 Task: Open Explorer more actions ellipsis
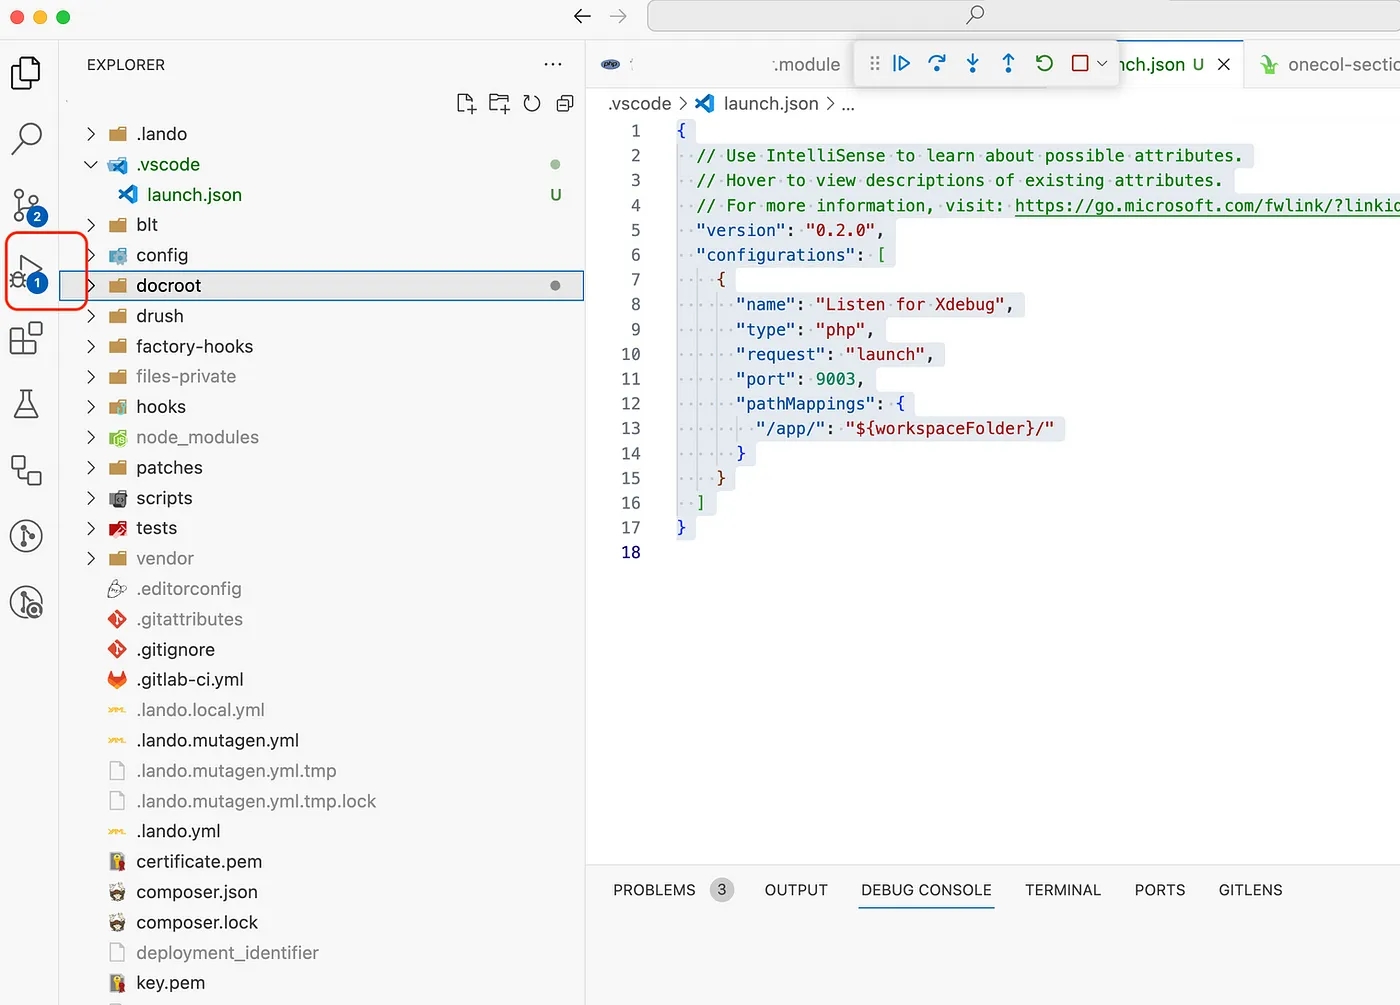553,64
